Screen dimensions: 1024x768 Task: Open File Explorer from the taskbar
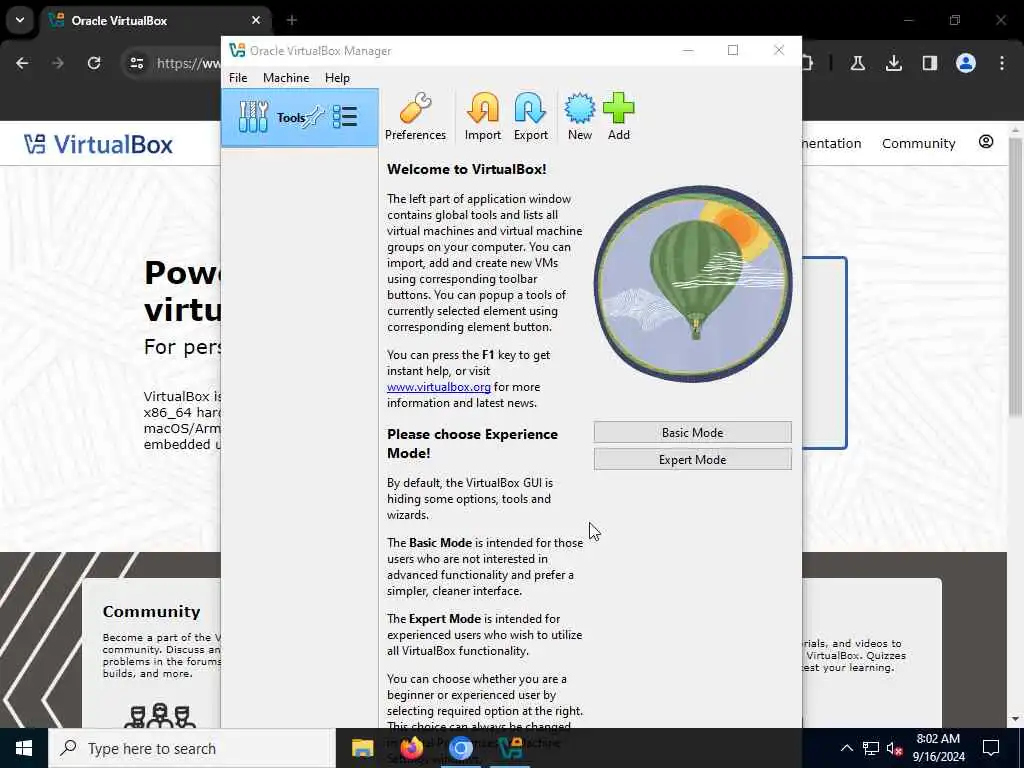tap(362, 748)
